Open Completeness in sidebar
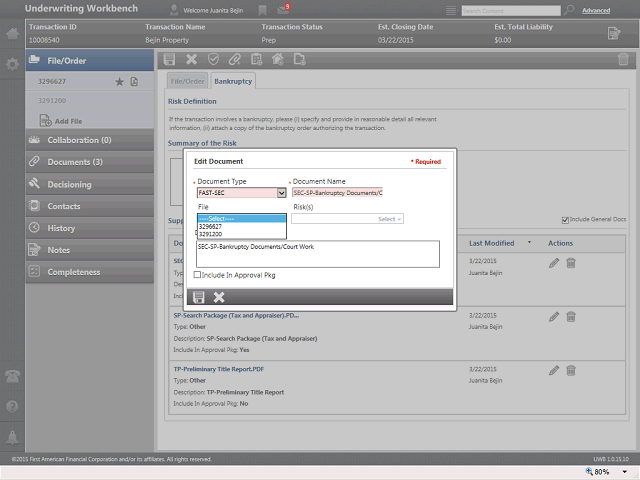Screen dimensions: 640x480 (90, 272)
